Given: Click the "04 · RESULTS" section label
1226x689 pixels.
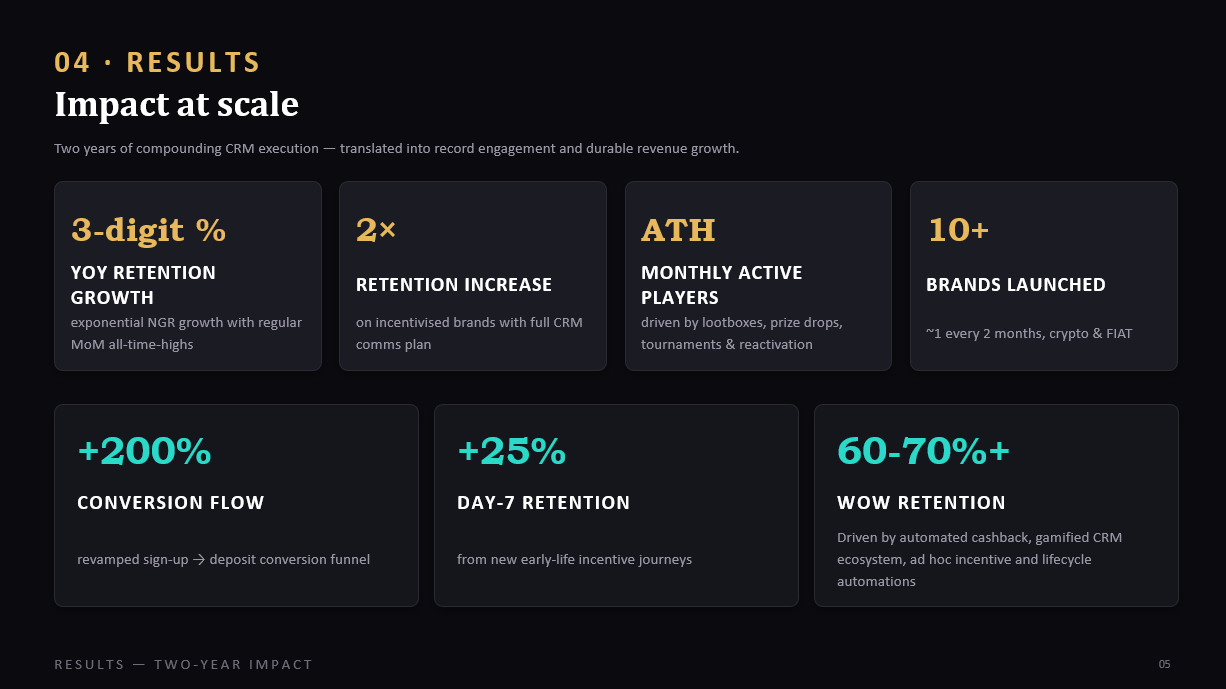Looking at the screenshot, I should [x=157, y=63].
